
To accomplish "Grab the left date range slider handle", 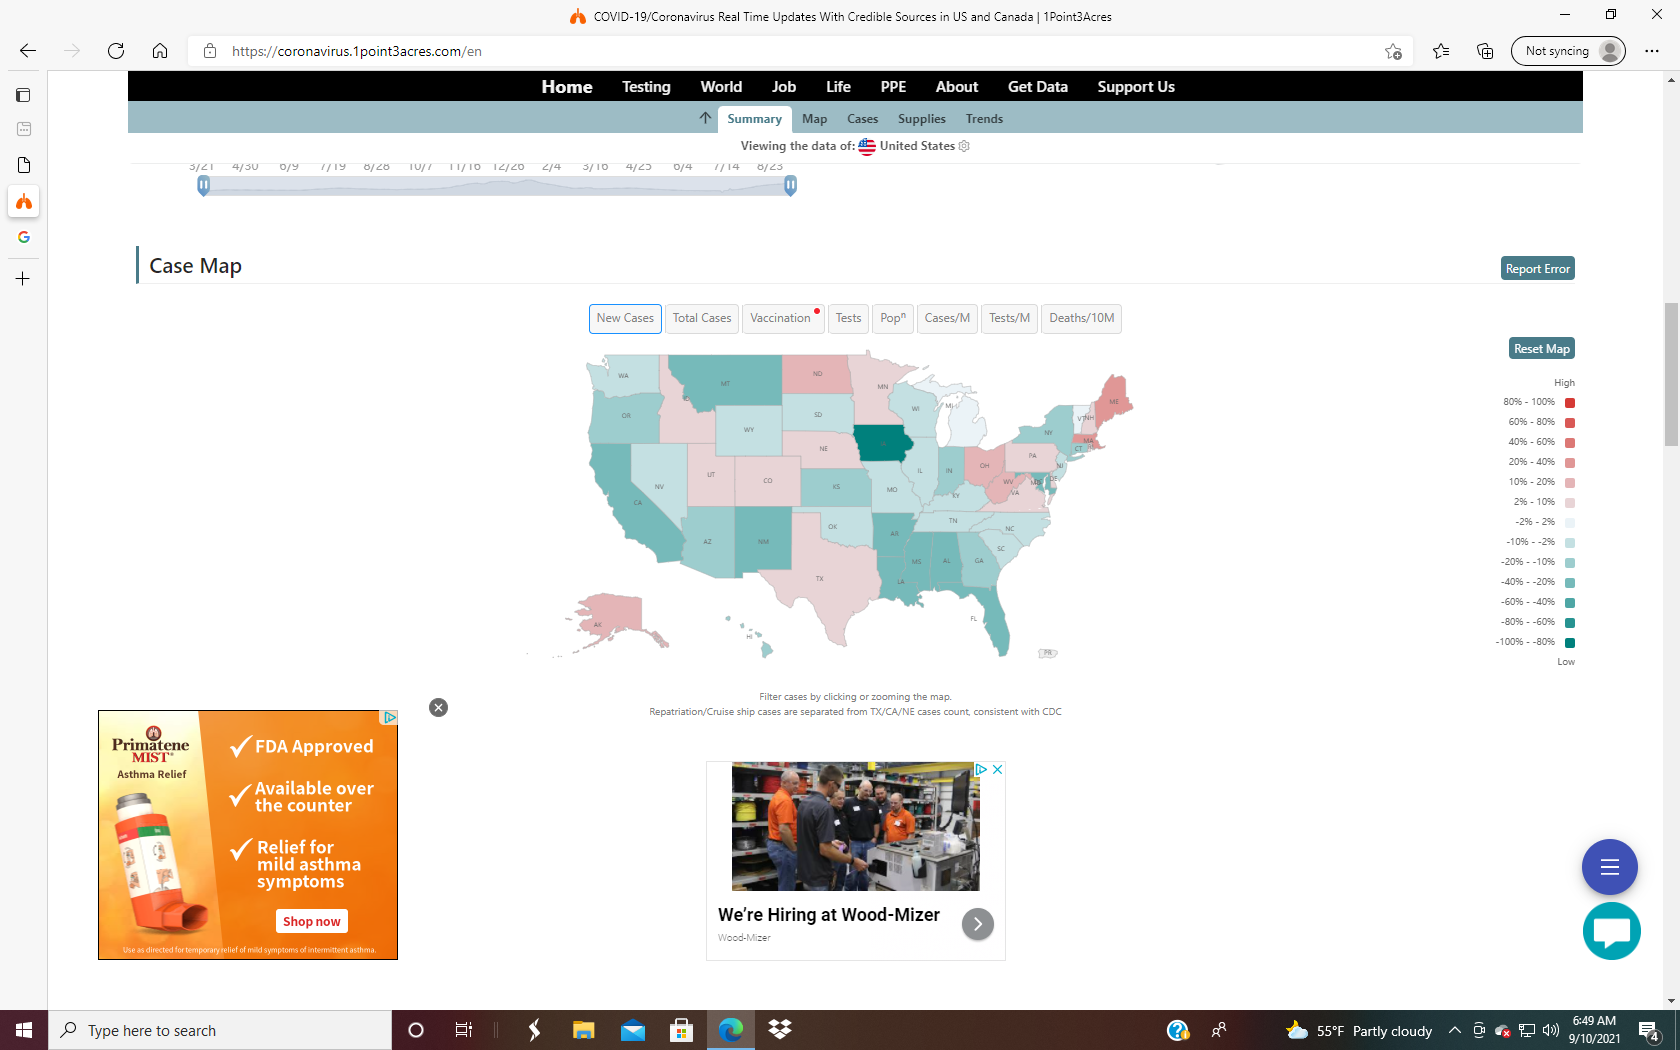I will [204, 185].
